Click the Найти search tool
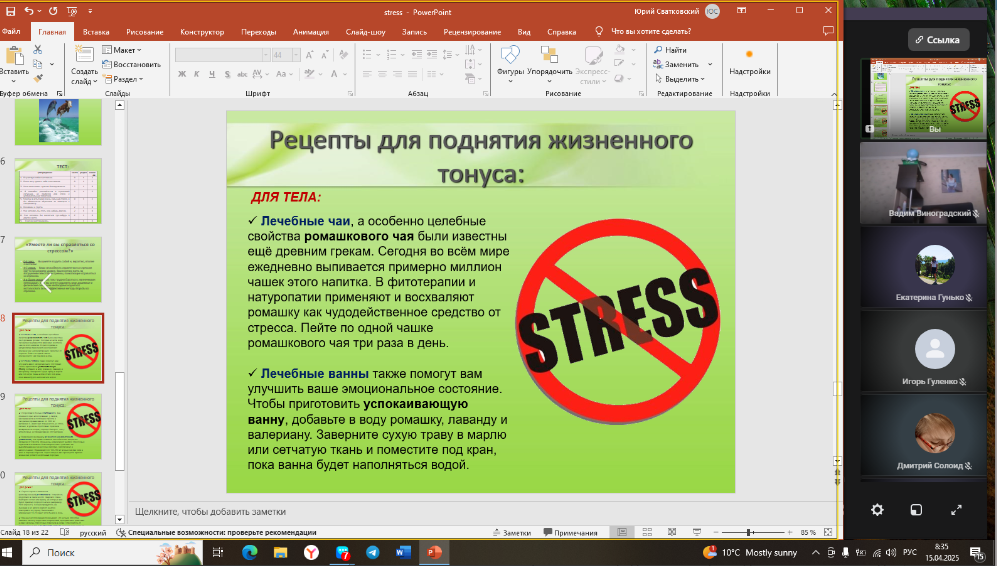Viewport: 997px width, 566px height. tap(670, 50)
